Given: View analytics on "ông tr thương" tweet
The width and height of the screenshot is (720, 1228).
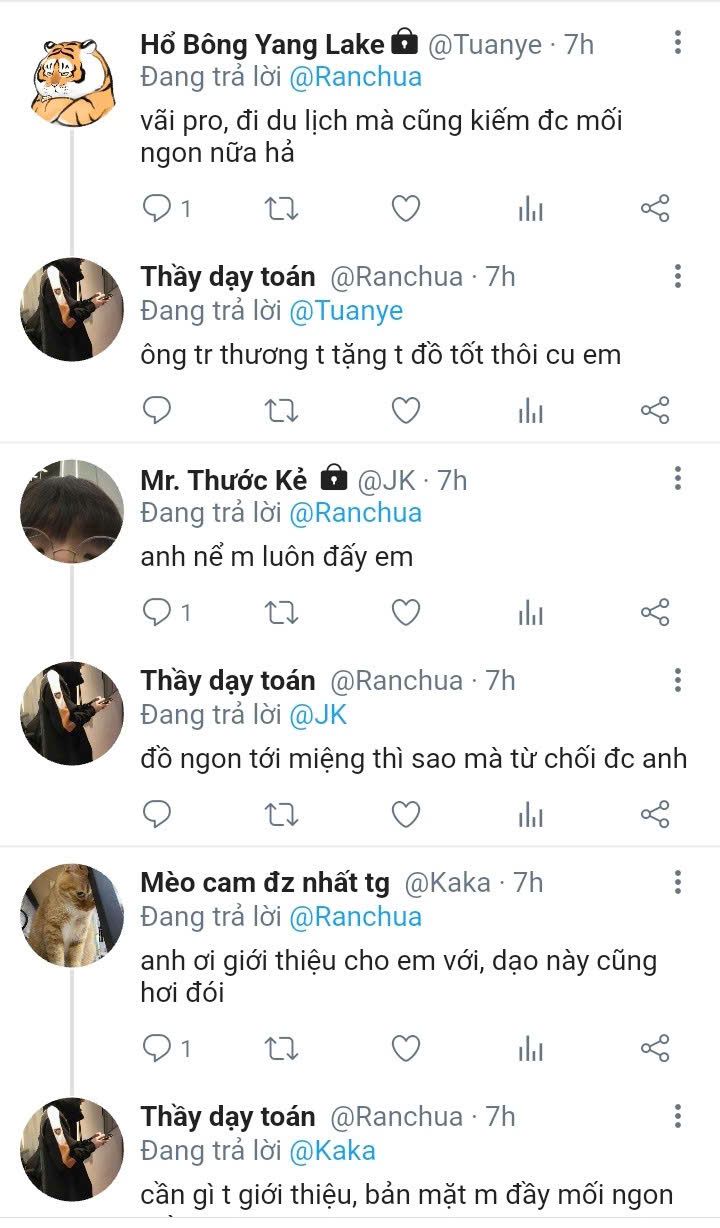Looking at the screenshot, I should (x=530, y=410).
